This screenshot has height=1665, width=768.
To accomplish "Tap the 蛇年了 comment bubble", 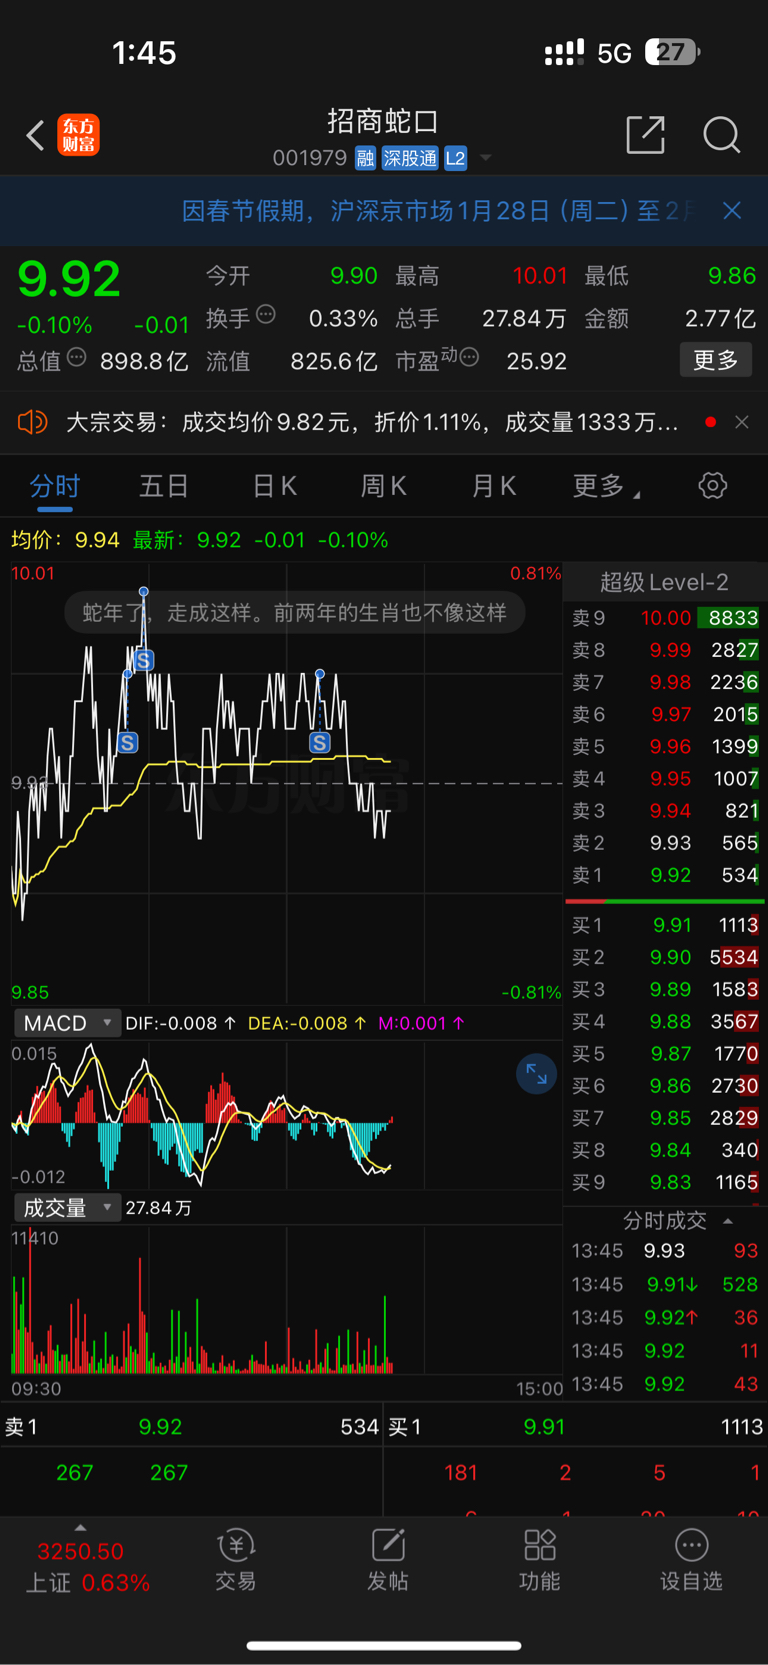I will pos(294,612).
